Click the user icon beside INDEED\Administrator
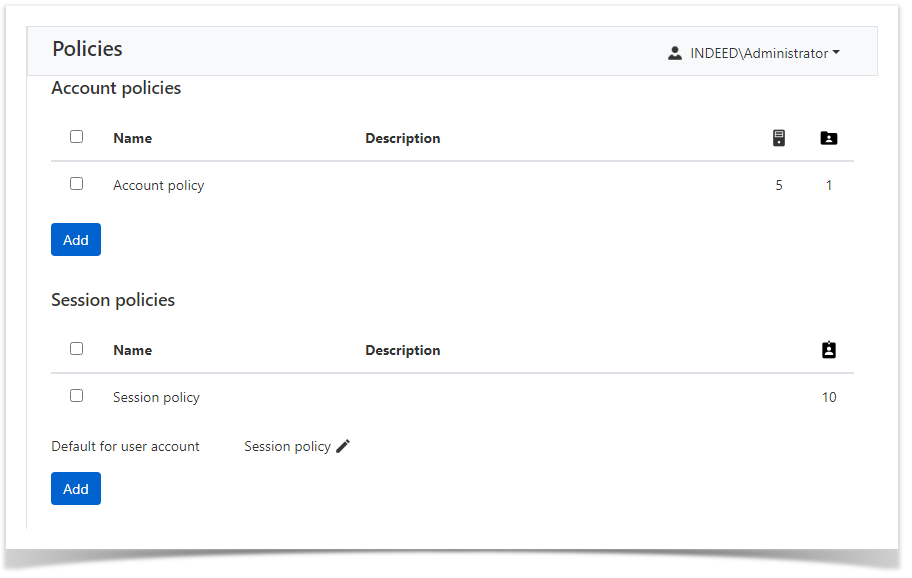Screen dimensions: 912x578 (x=675, y=53)
